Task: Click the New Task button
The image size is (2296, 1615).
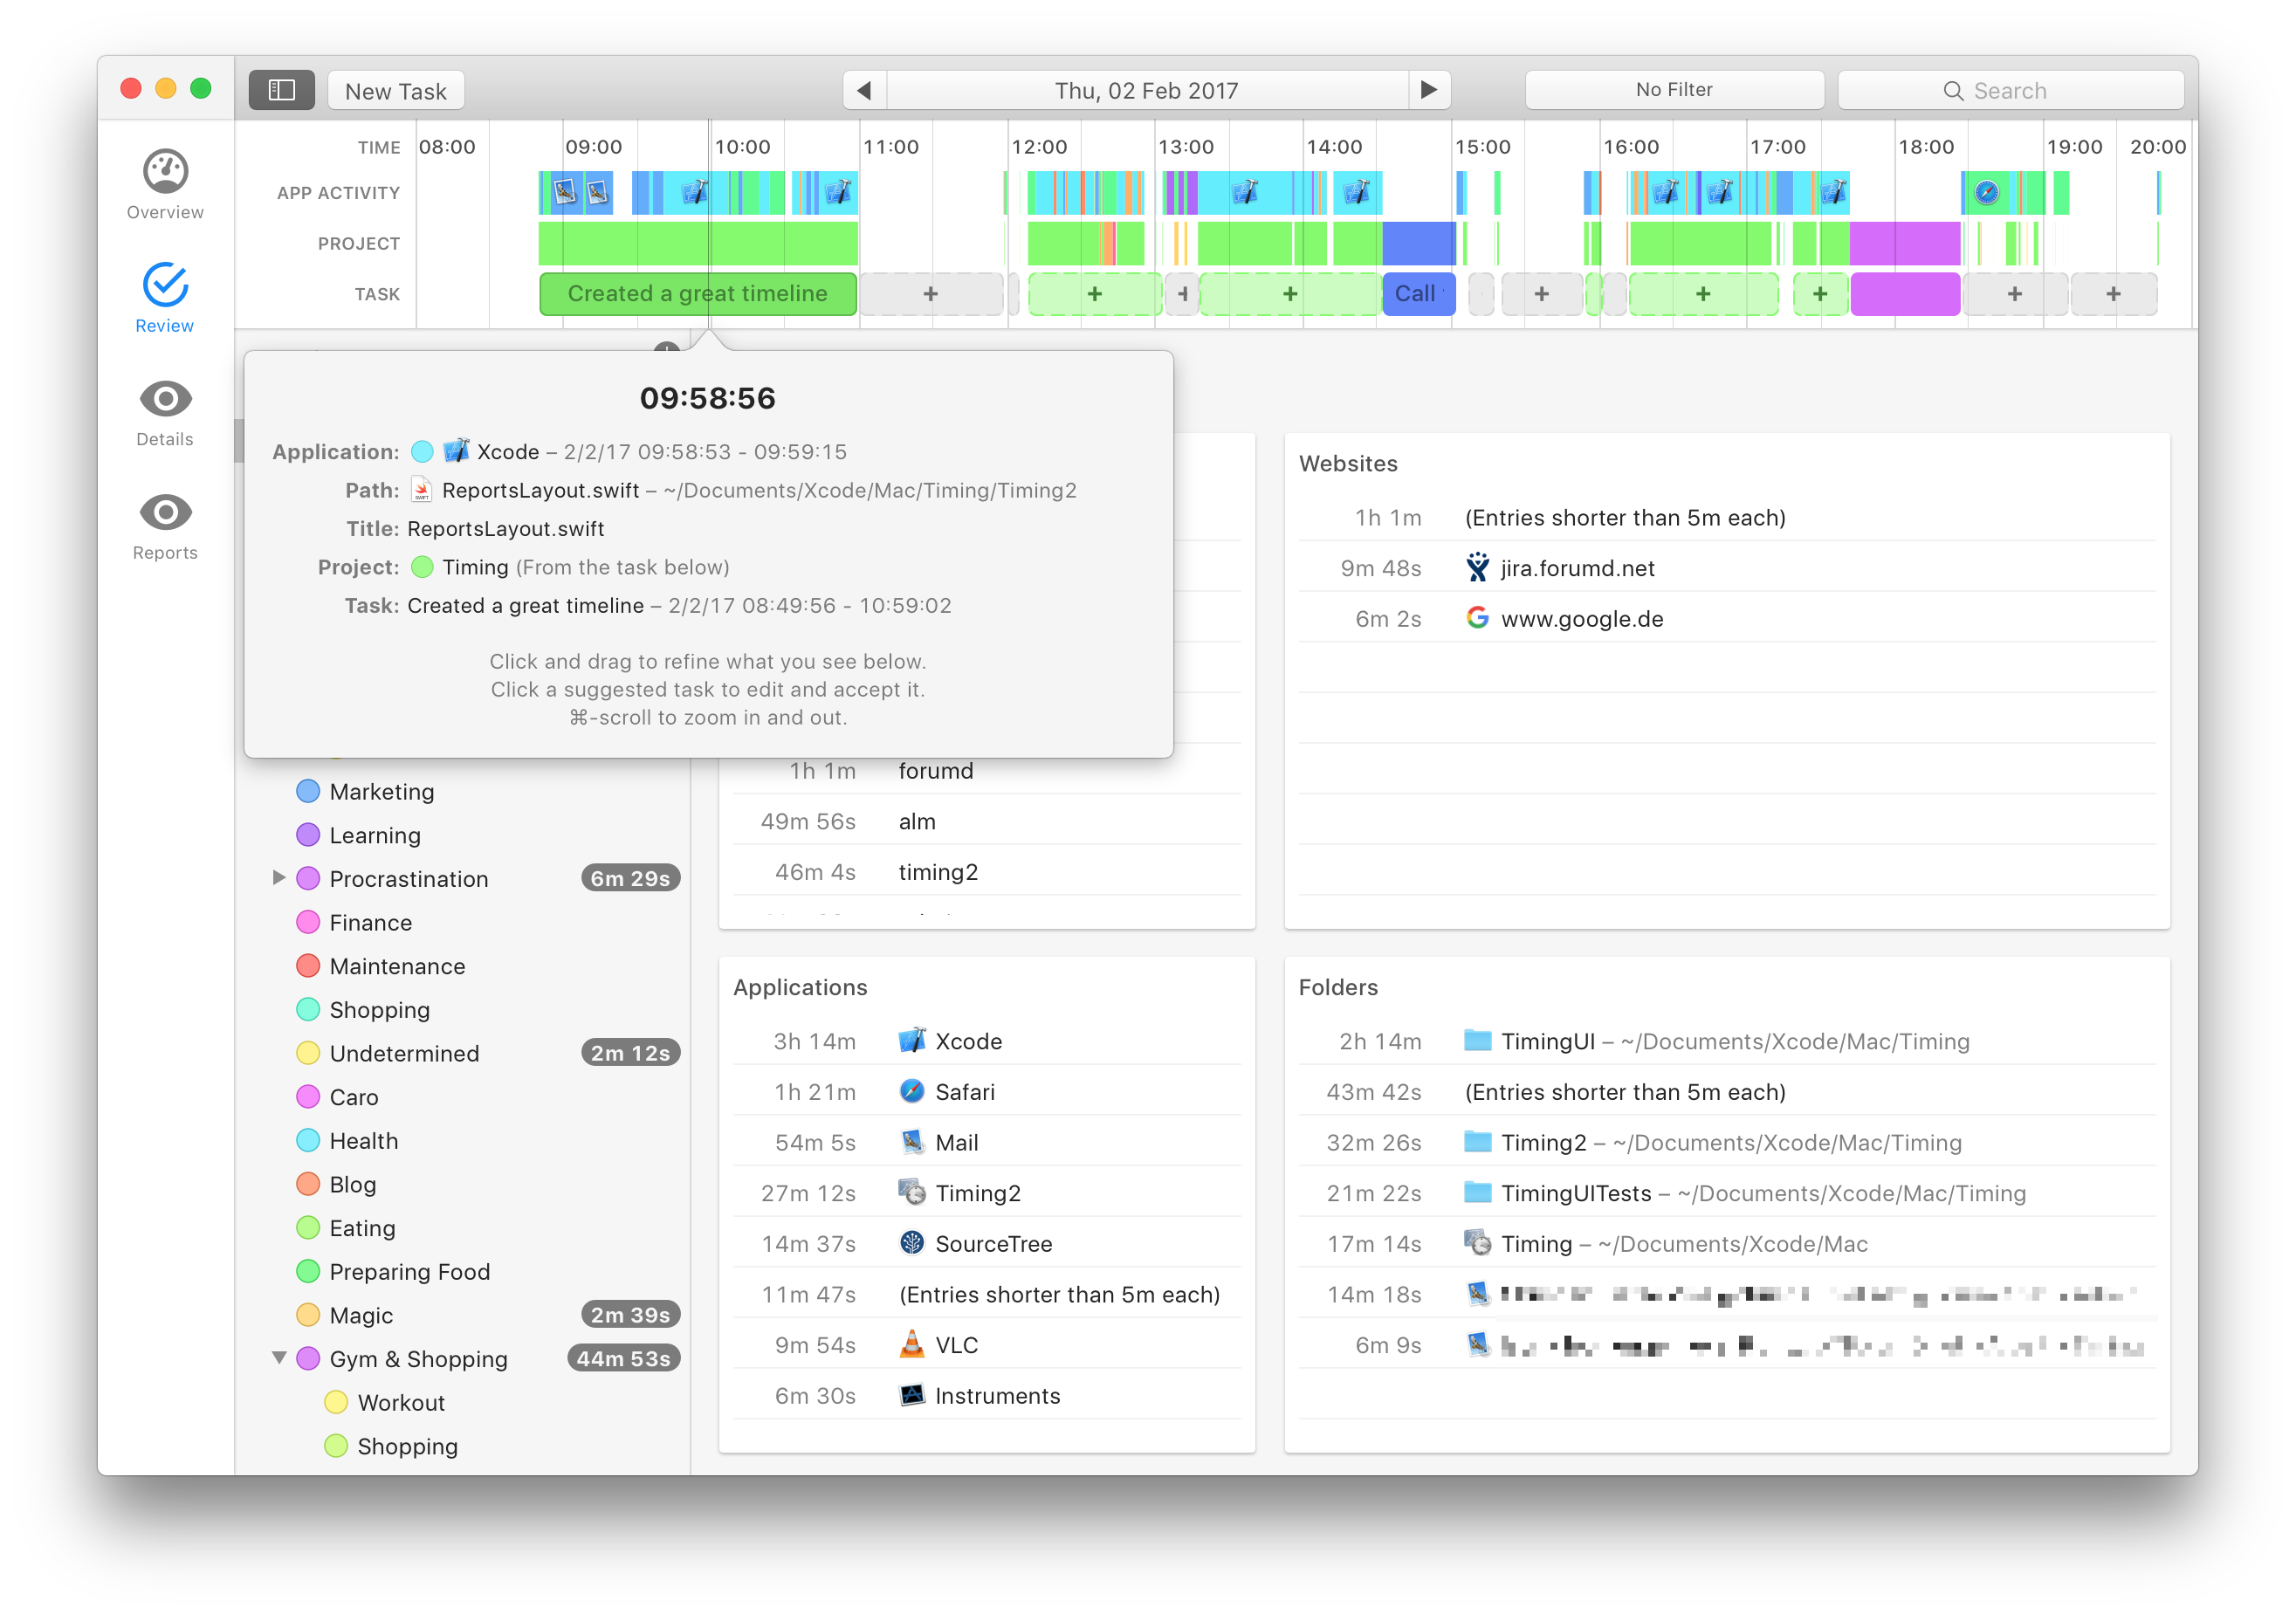Action: [395, 91]
